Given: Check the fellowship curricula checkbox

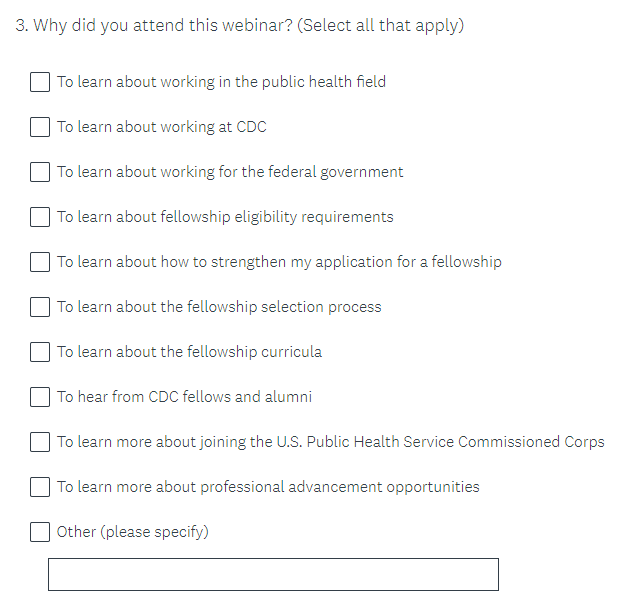Looking at the screenshot, I should (x=40, y=352).
